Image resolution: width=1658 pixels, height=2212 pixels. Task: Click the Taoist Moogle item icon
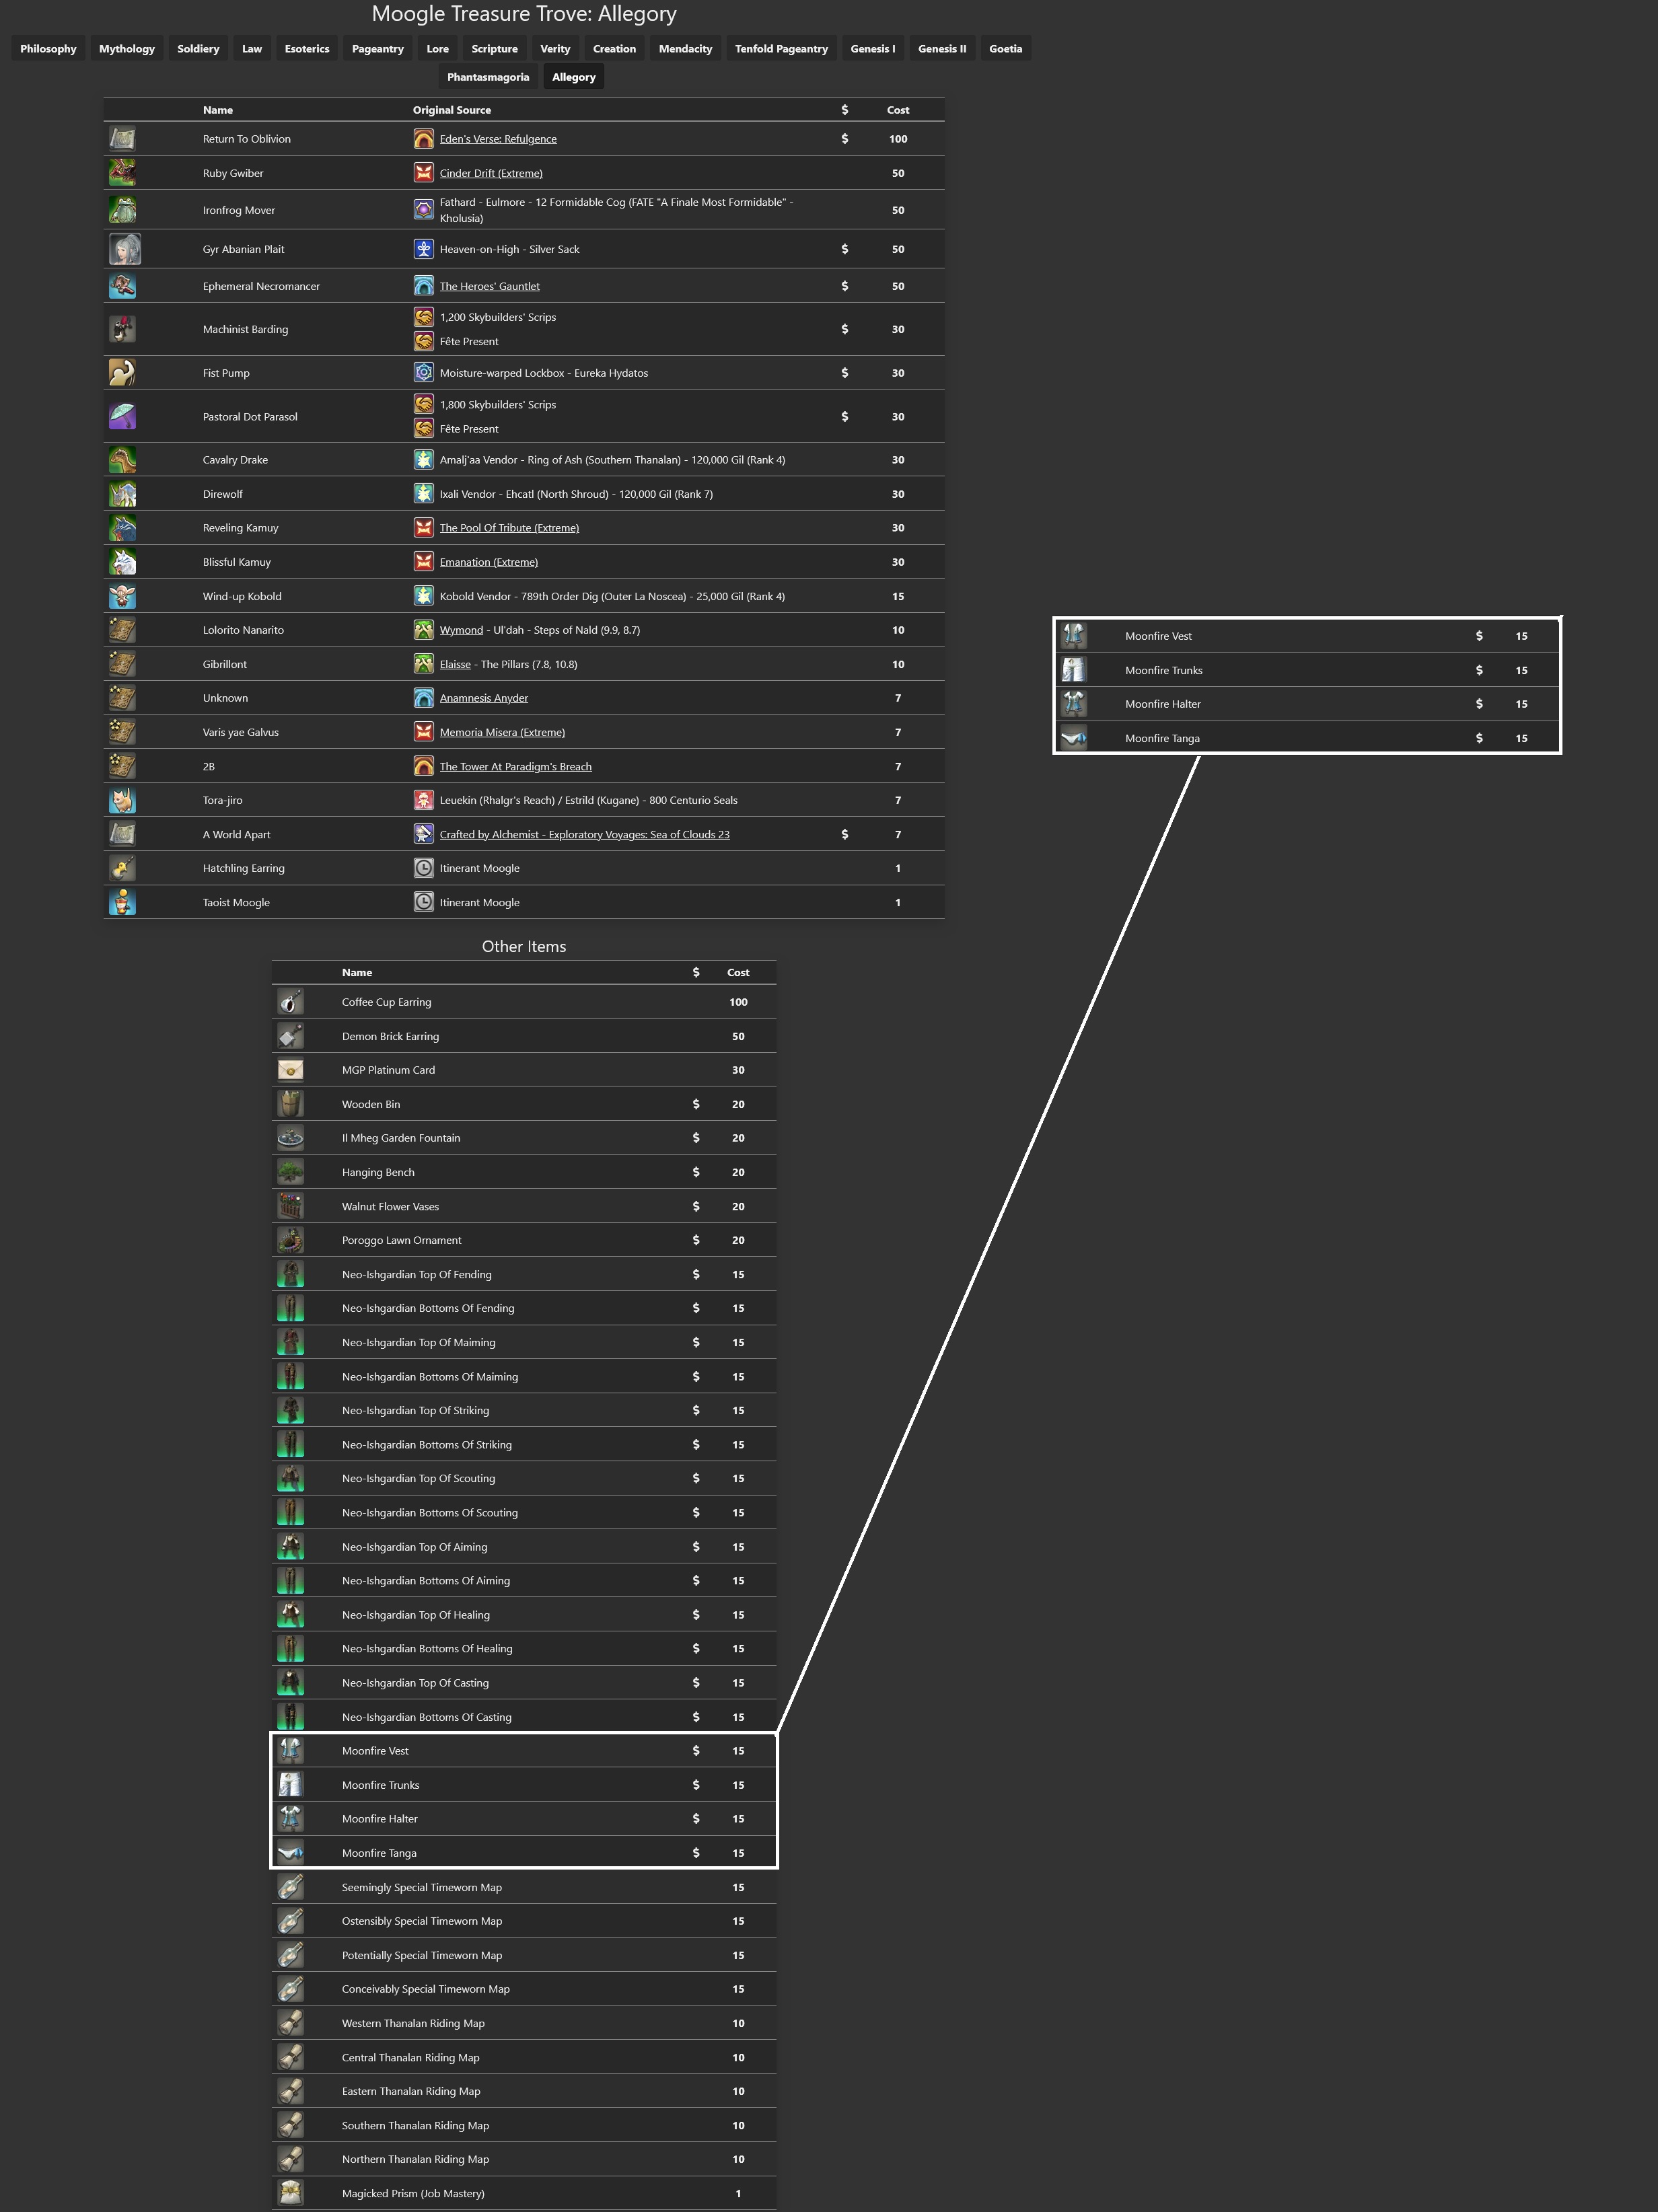(x=122, y=902)
